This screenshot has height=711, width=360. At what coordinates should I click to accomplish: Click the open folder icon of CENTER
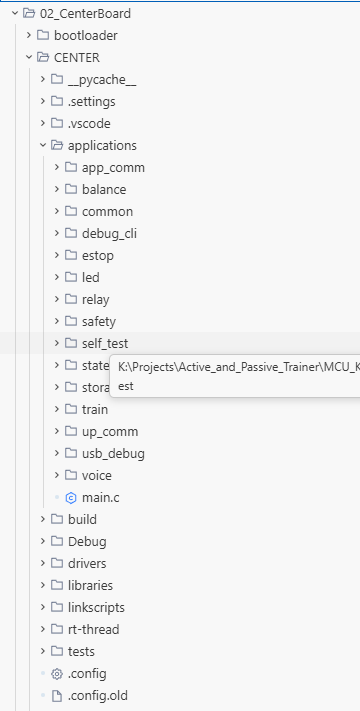pyautogui.click(x=43, y=58)
